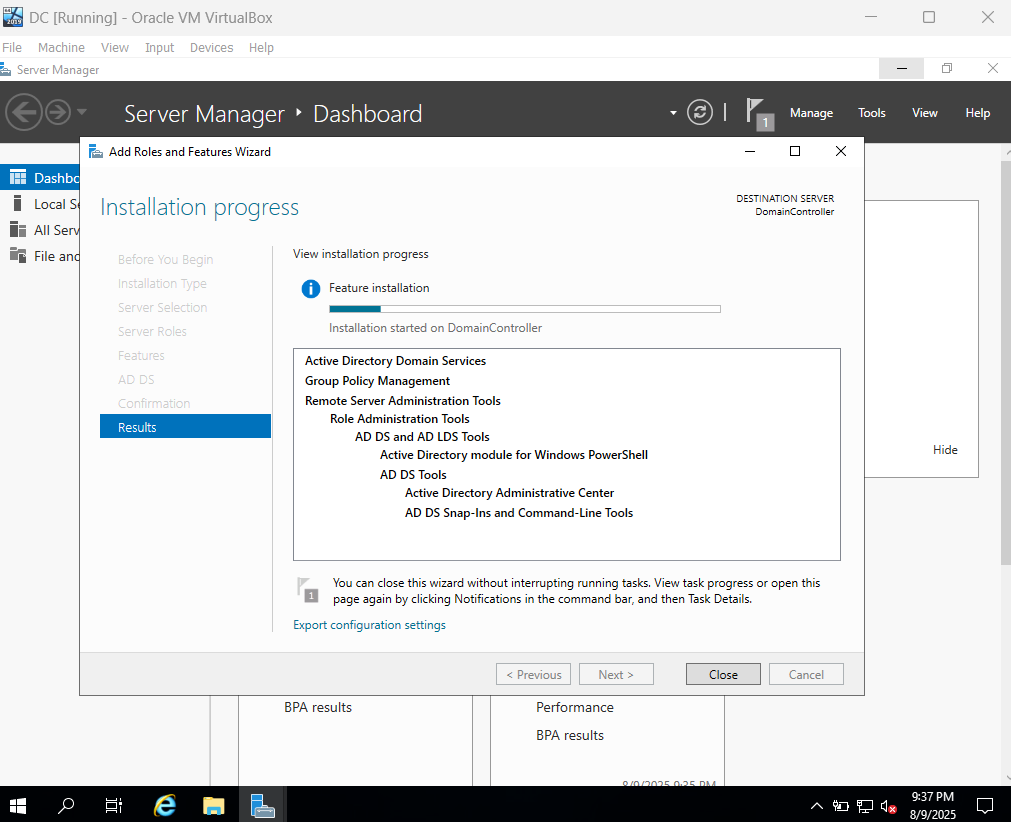Click the Close button in wizard
Screen dimensions: 1011x822
click(x=723, y=674)
